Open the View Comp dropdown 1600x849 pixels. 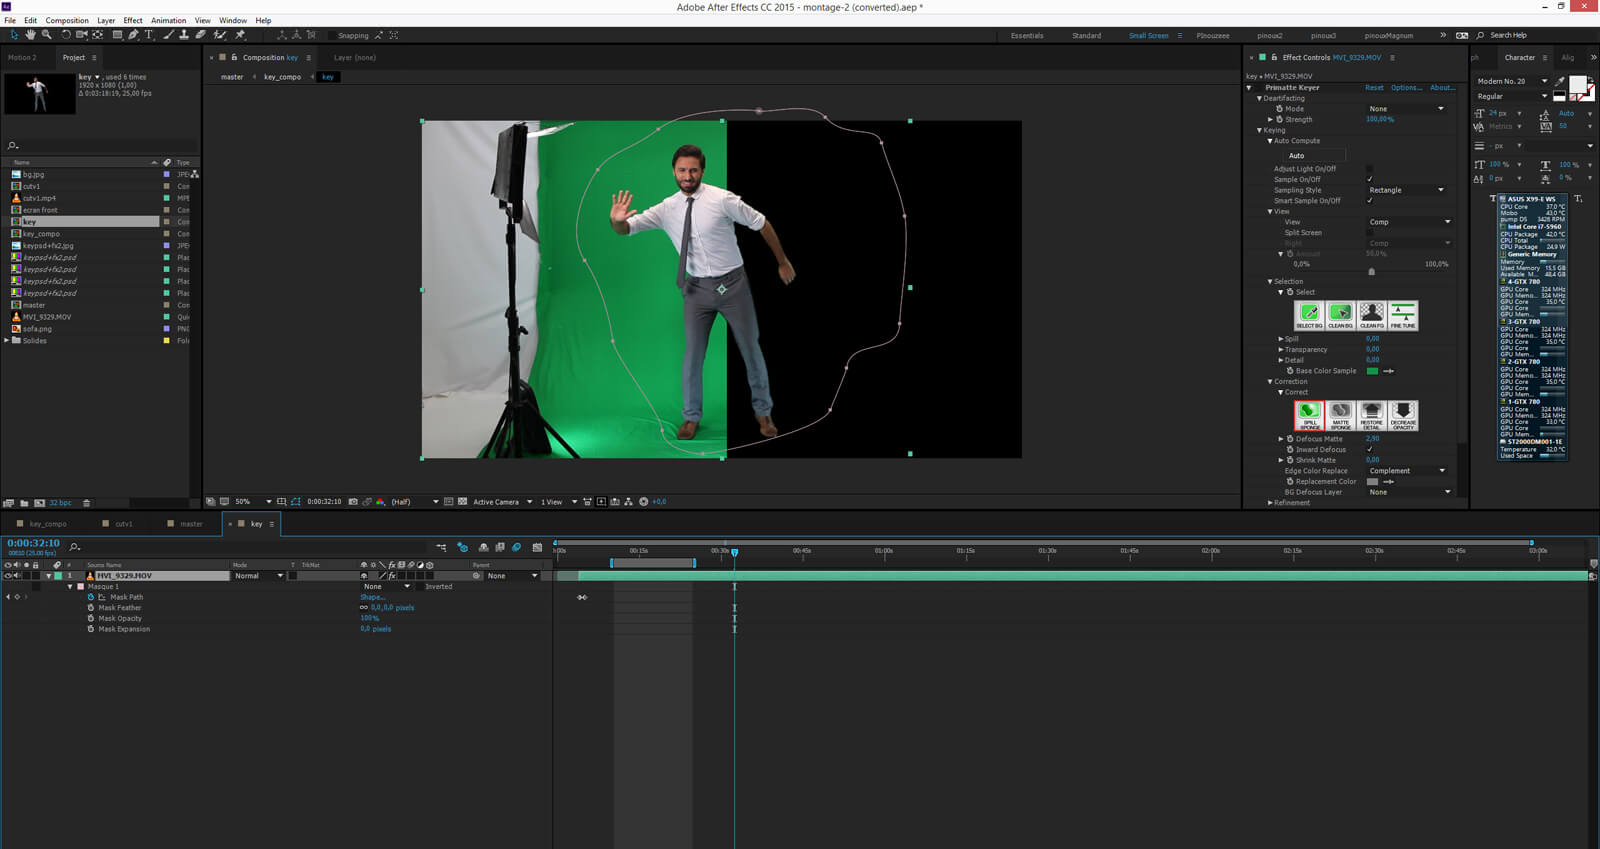[x=1410, y=222]
